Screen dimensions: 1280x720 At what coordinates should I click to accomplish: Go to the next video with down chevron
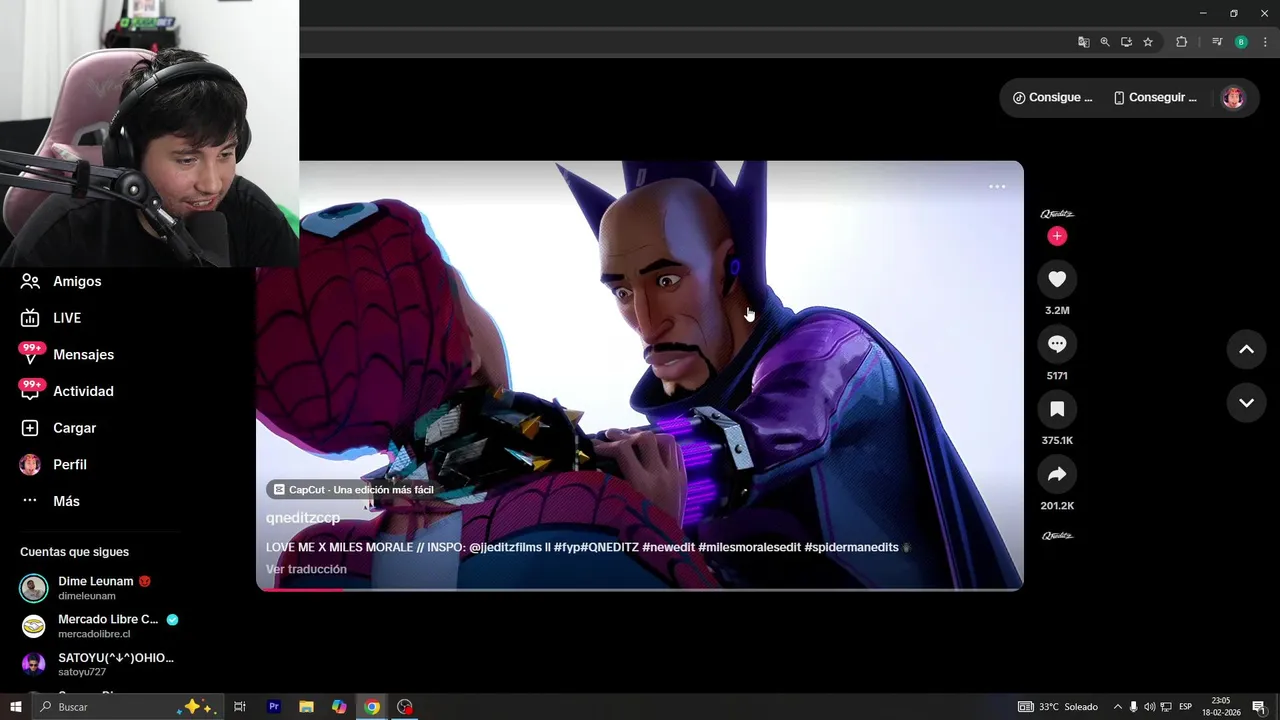tap(1246, 403)
